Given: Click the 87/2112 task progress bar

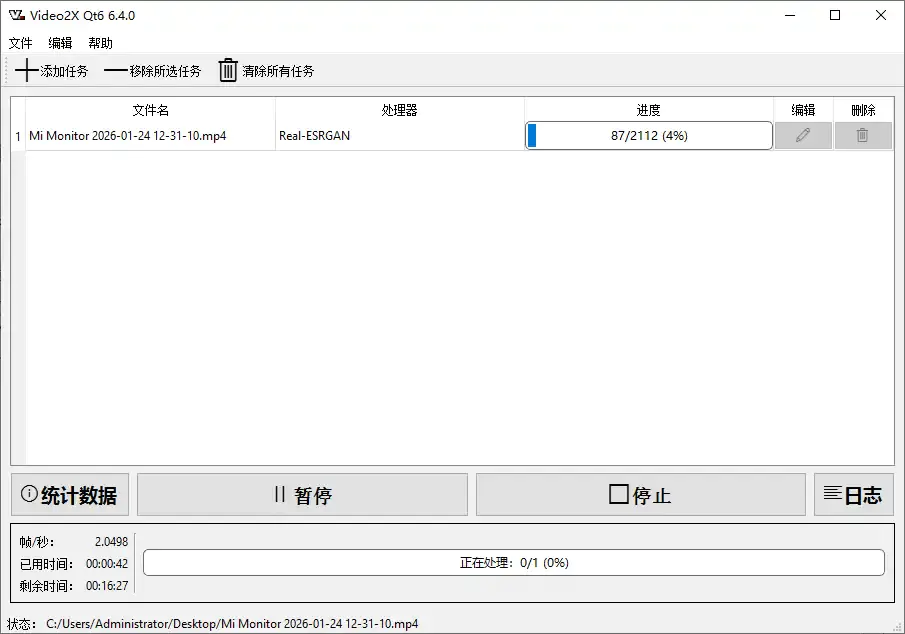Looking at the screenshot, I should (648, 135).
